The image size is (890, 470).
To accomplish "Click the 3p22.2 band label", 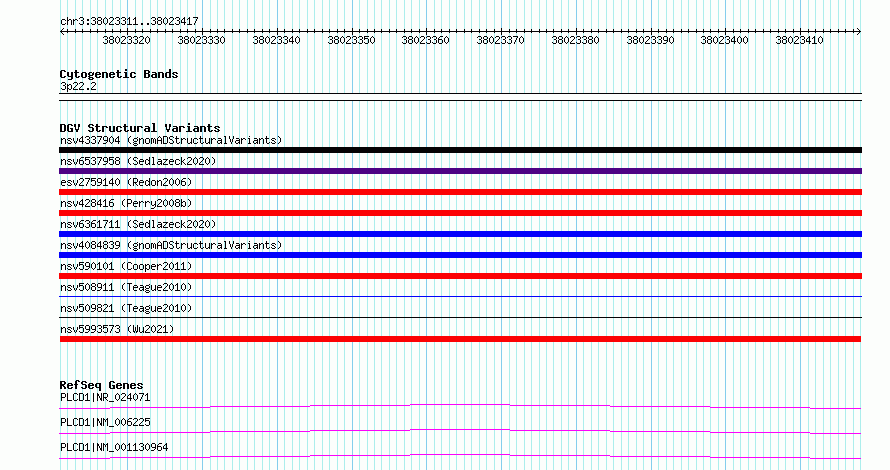I will (78, 86).
